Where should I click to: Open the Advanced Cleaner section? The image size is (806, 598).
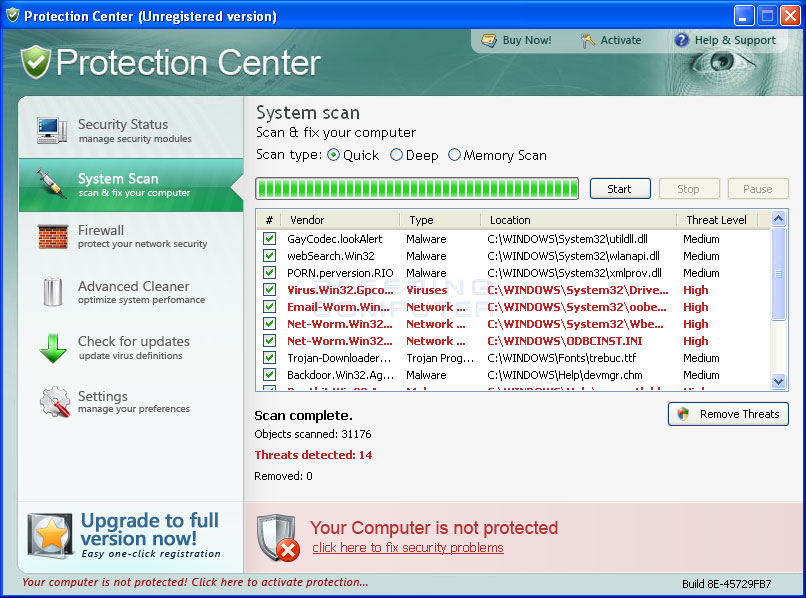point(131,292)
